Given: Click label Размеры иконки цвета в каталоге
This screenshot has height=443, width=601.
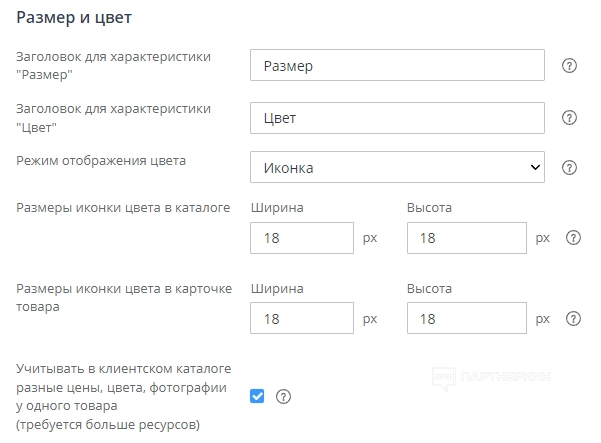Looking at the screenshot, I should tap(123, 208).
